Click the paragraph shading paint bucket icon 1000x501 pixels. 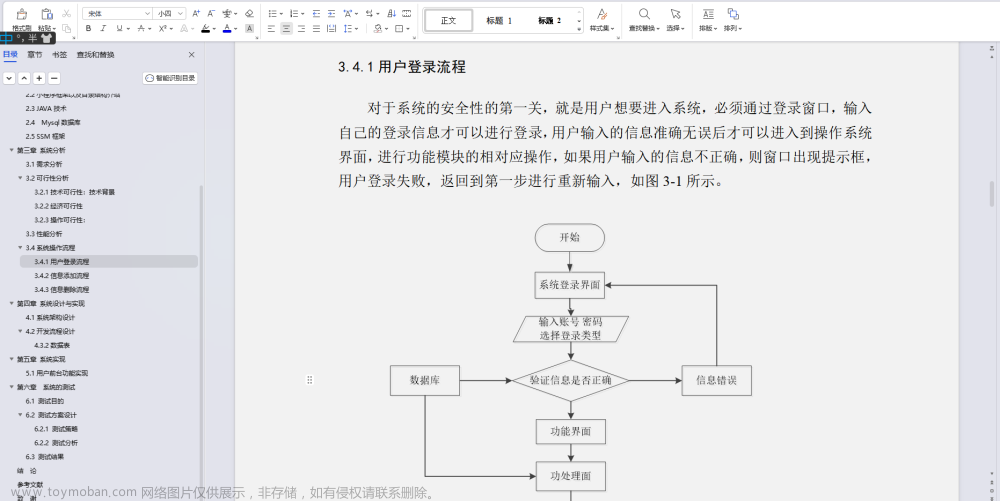[378, 28]
